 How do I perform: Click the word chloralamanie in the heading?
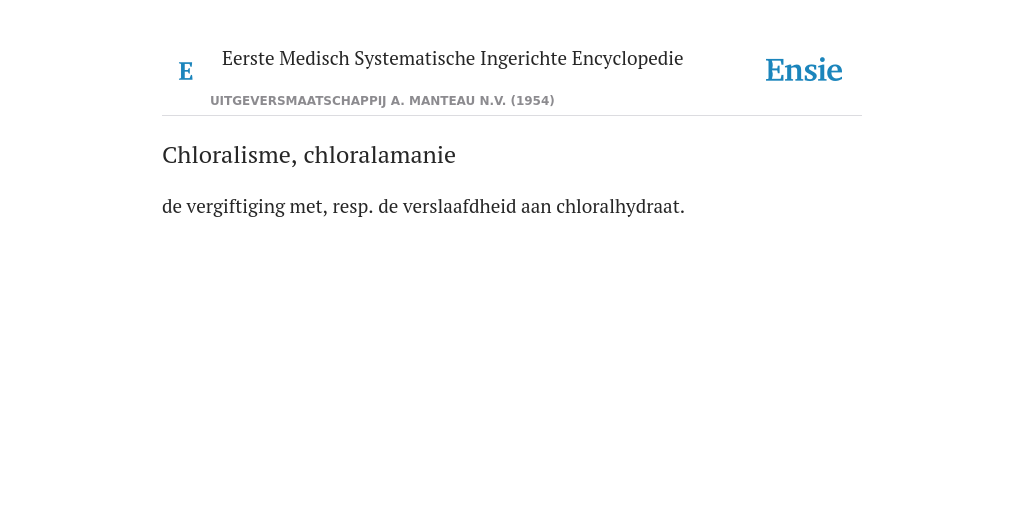point(379,155)
